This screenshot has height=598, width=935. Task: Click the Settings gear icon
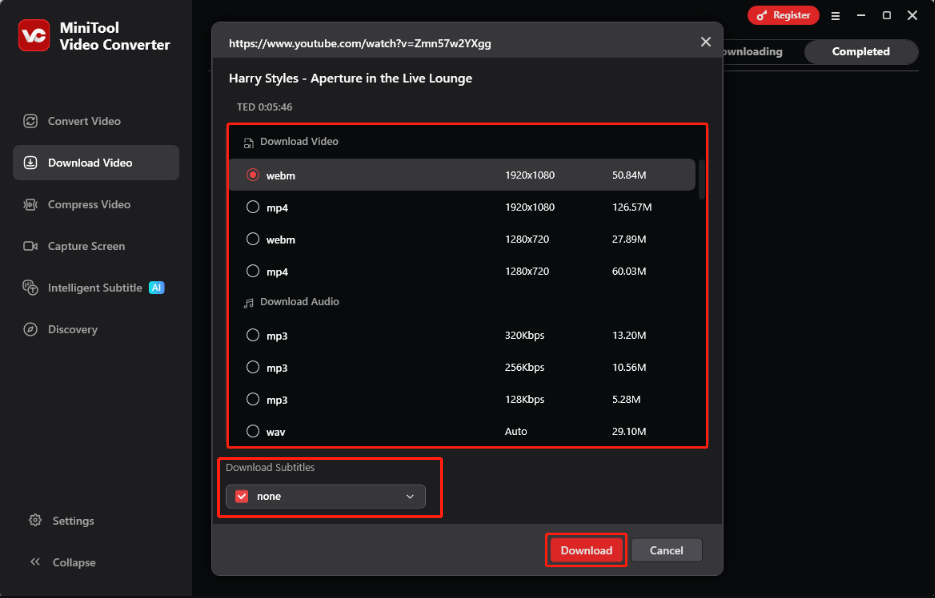(35, 520)
